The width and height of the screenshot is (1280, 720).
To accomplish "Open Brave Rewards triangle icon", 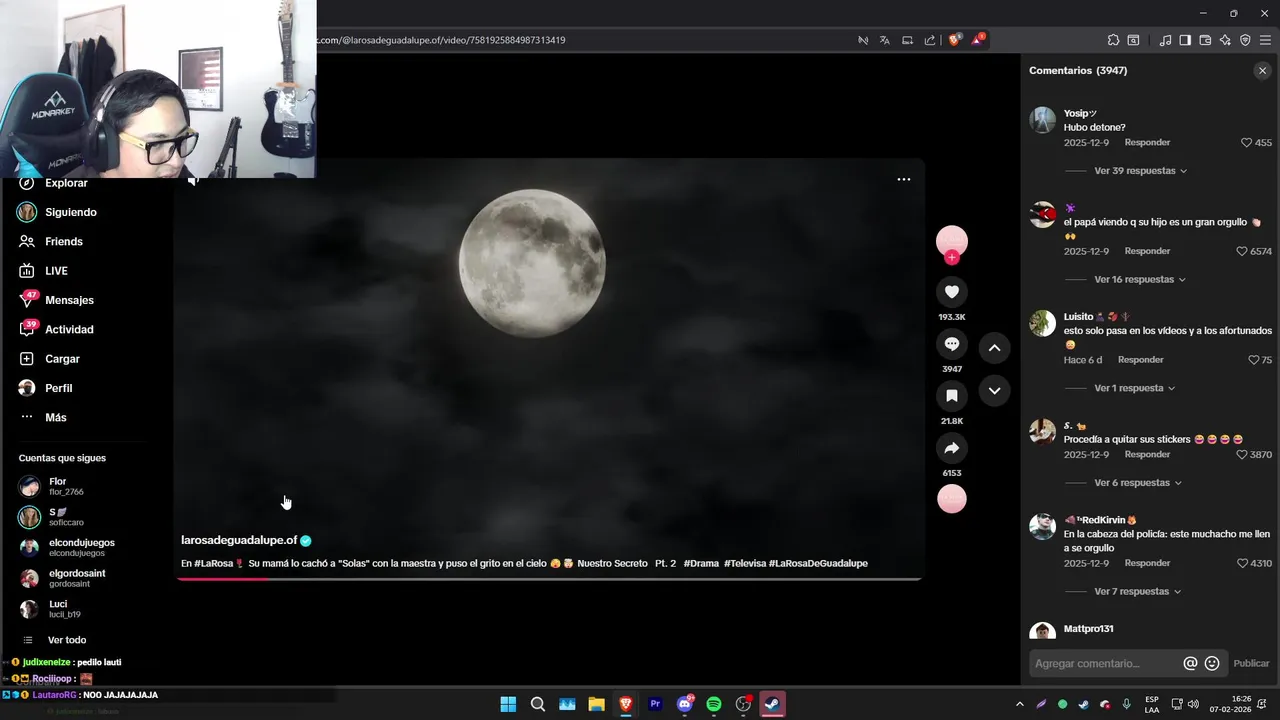I will pos(979,40).
